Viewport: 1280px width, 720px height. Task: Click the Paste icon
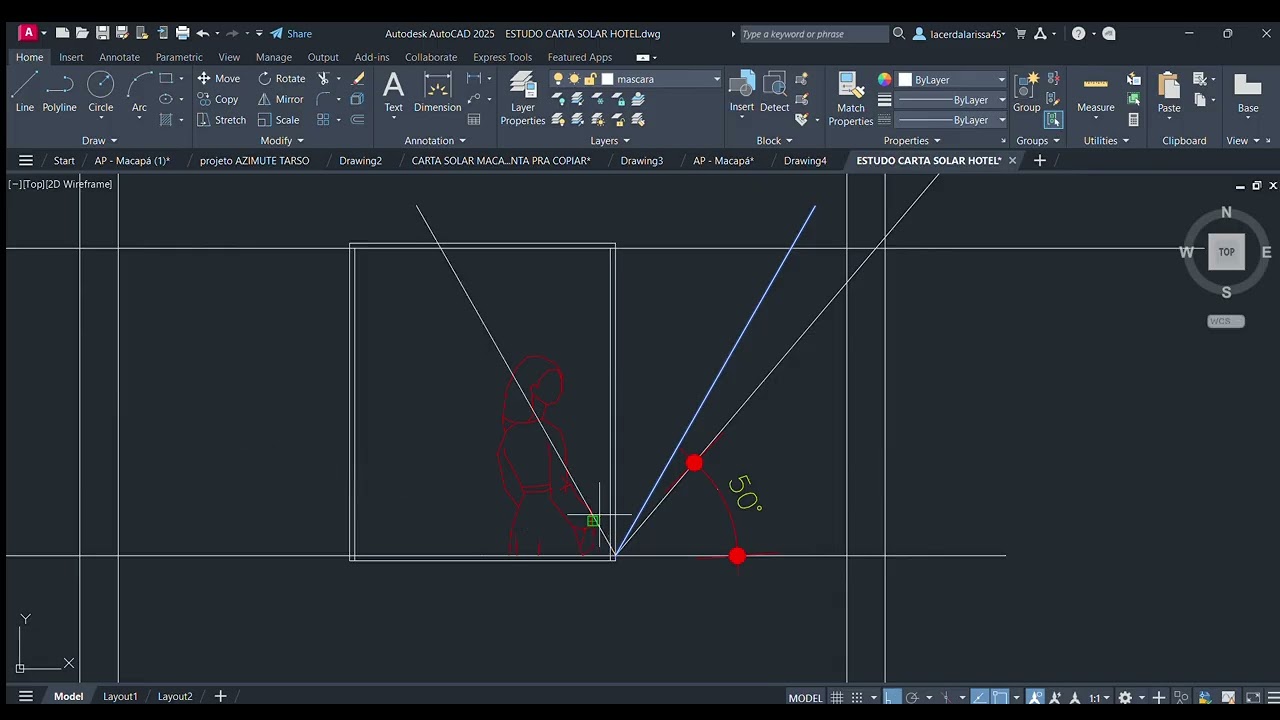(x=1169, y=92)
